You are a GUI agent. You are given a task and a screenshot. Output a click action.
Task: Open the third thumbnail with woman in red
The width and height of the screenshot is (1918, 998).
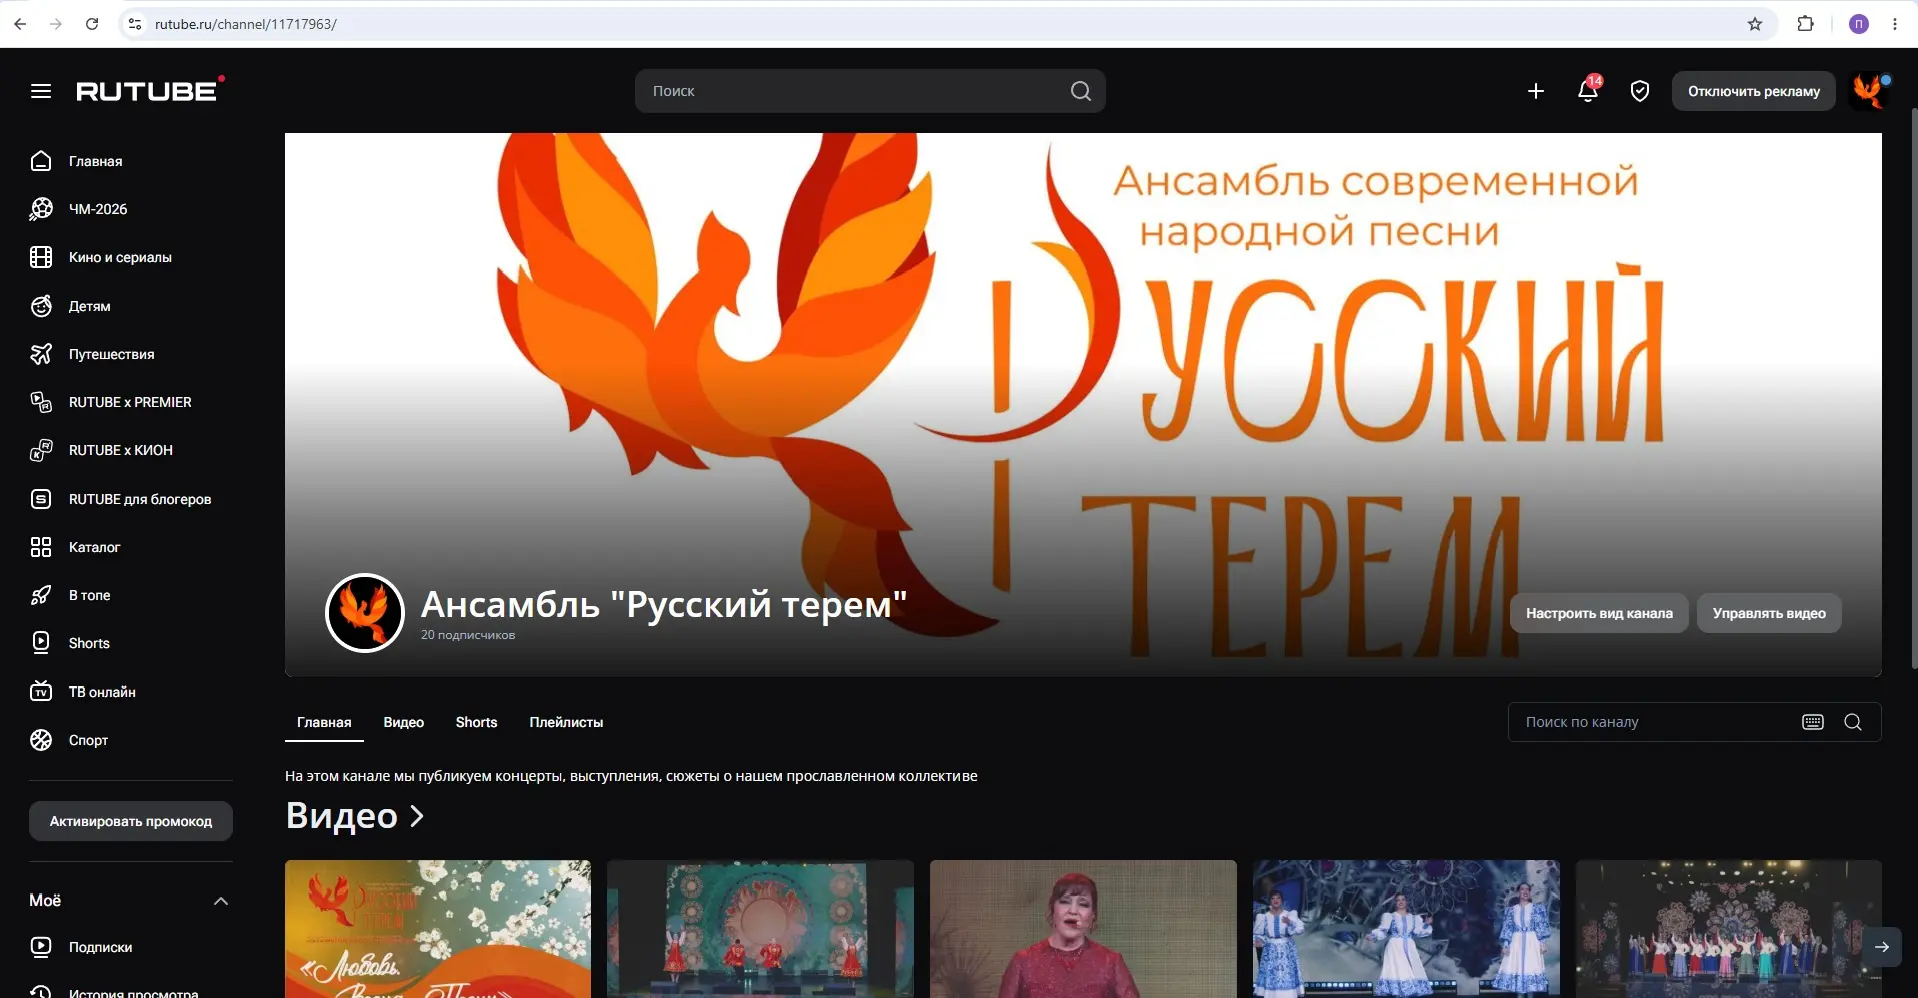[x=1083, y=929]
